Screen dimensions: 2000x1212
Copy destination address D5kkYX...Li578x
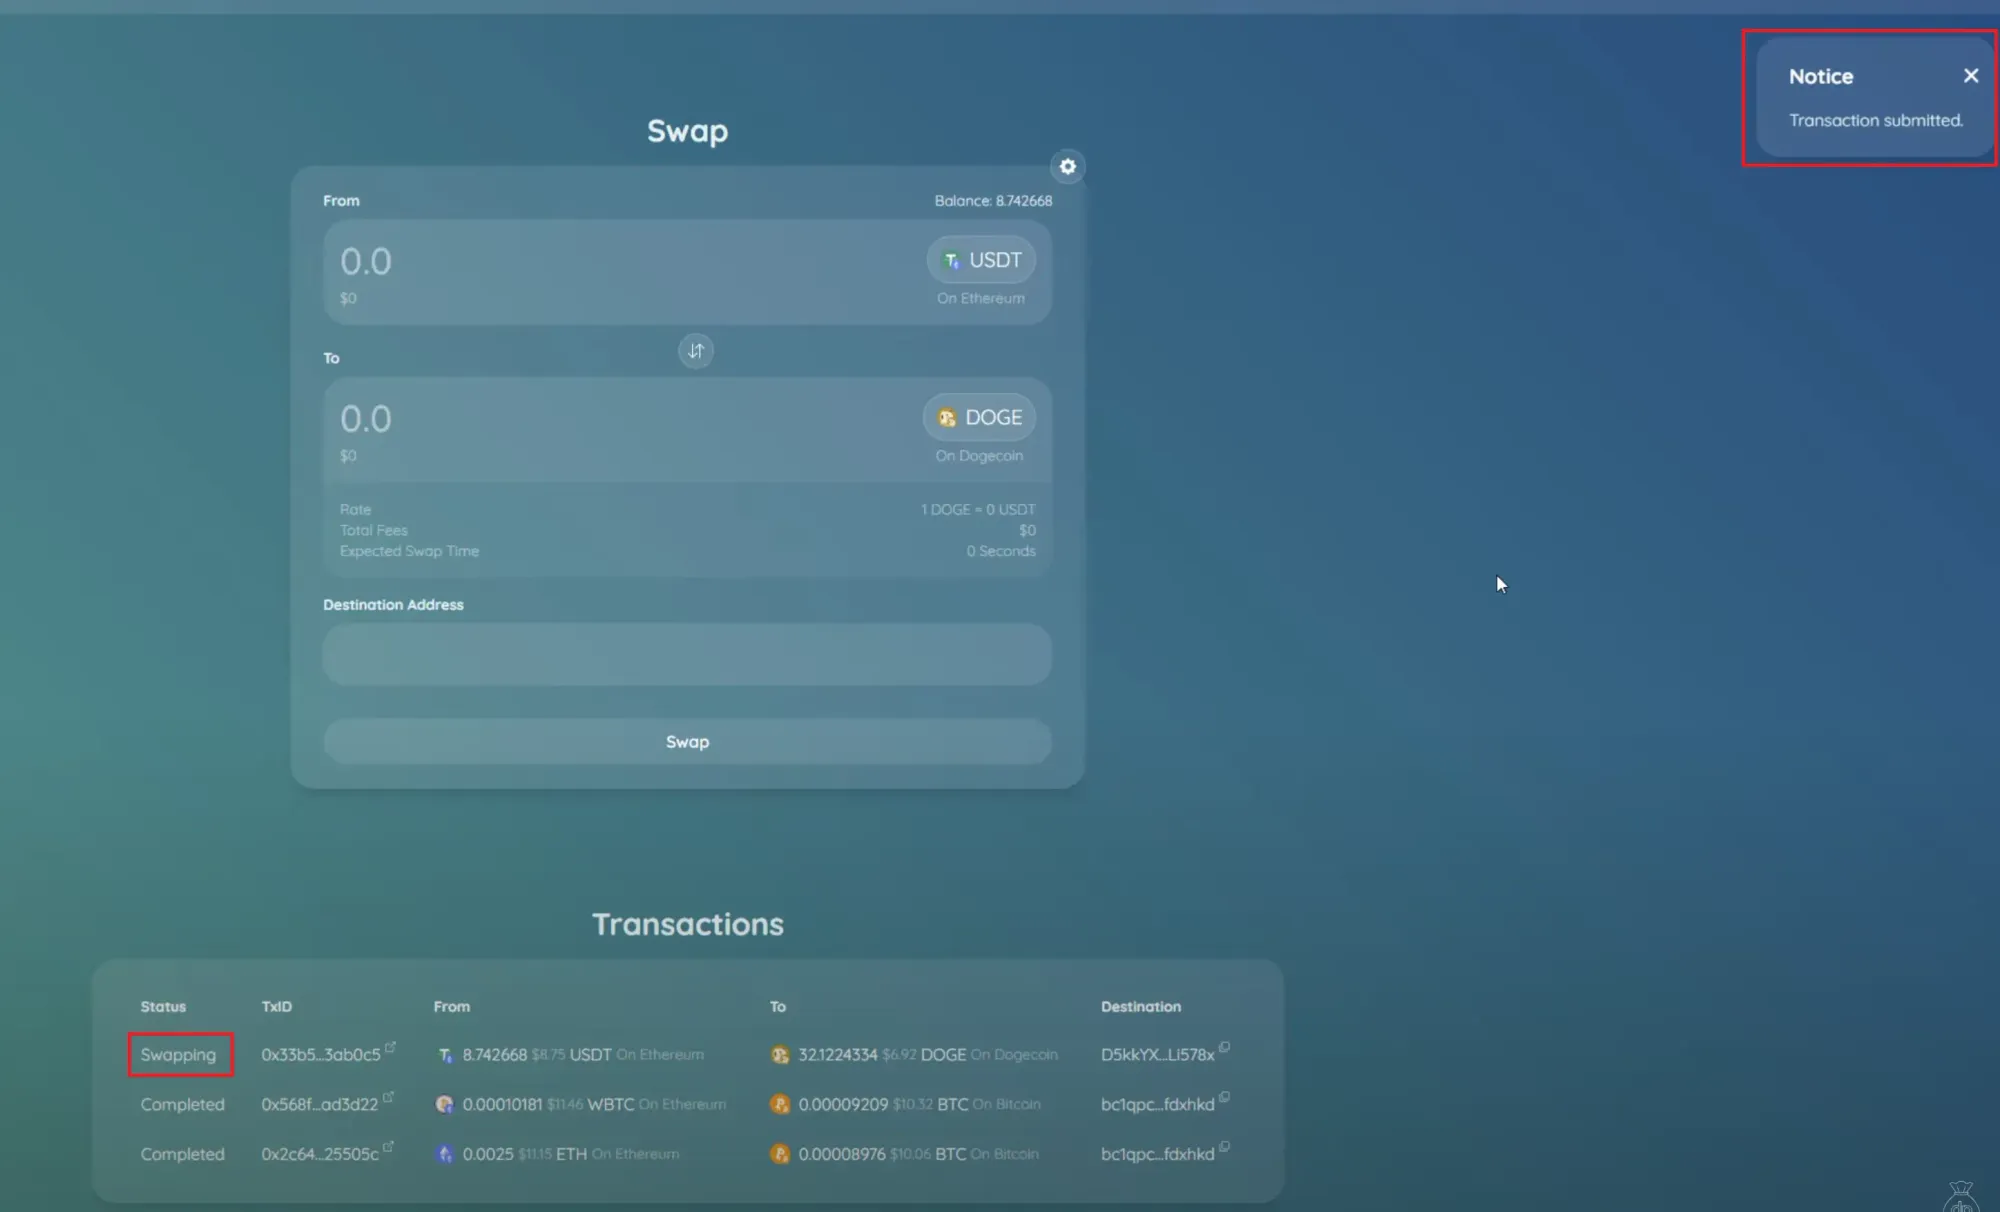point(1224,1047)
